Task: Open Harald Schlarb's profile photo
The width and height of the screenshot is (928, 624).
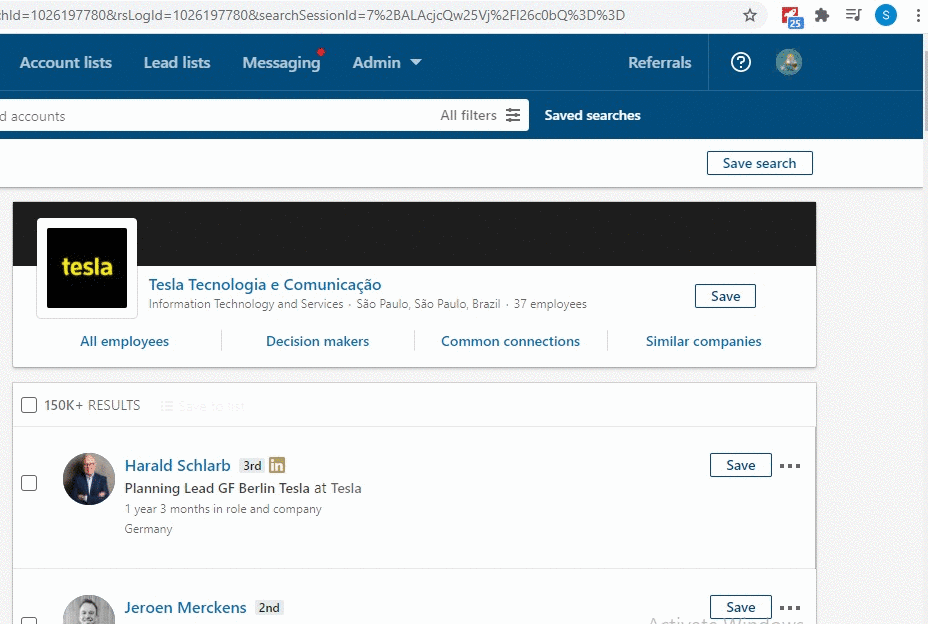Action: click(x=89, y=479)
